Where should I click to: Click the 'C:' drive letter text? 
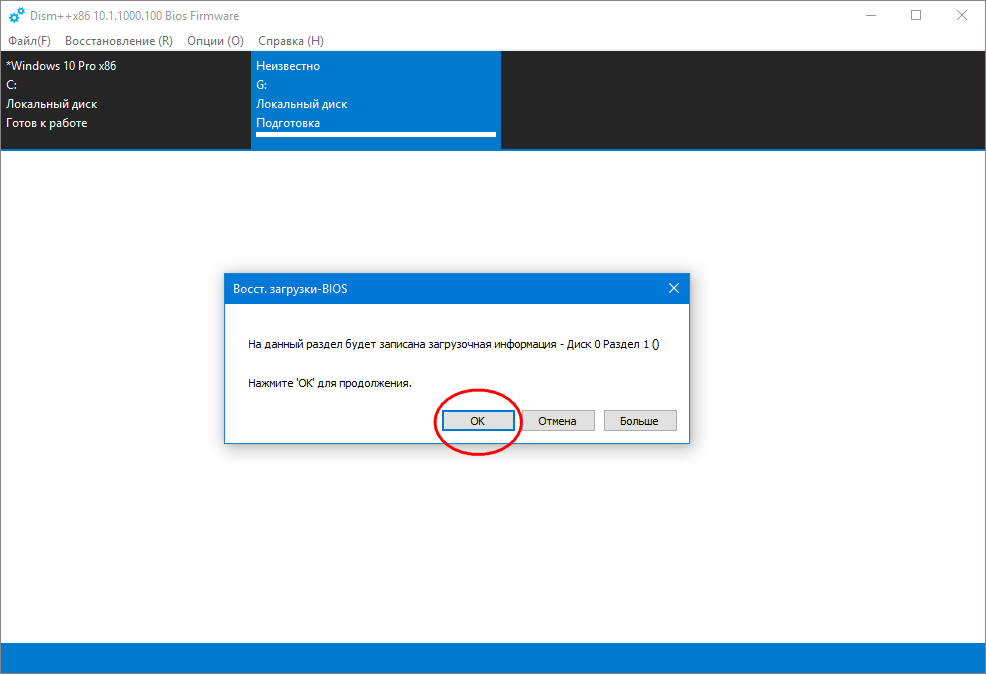[11, 85]
